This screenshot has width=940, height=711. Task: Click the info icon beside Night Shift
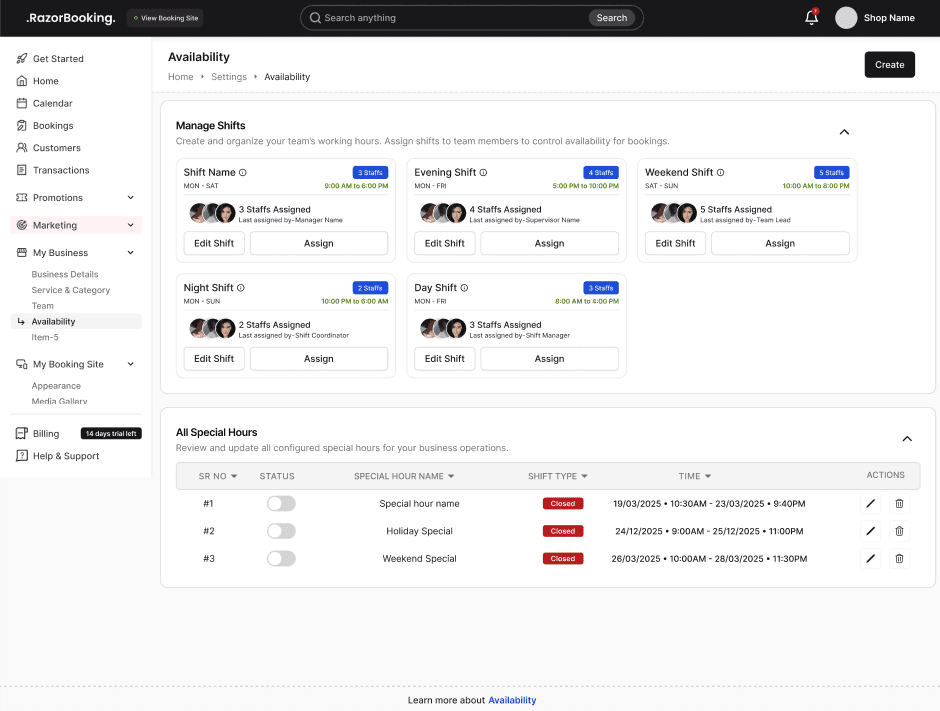pyautogui.click(x=240, y=288)
